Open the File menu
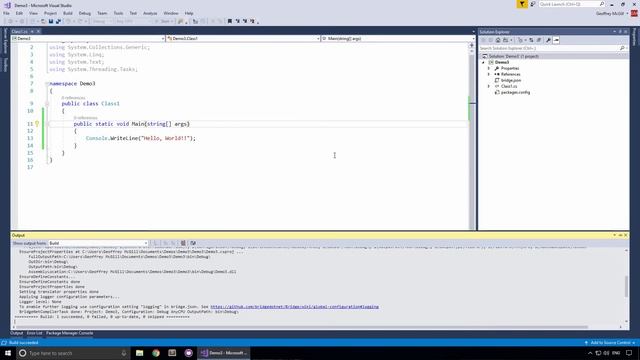This screenshot has width=640, height=360. coord(6,13)
